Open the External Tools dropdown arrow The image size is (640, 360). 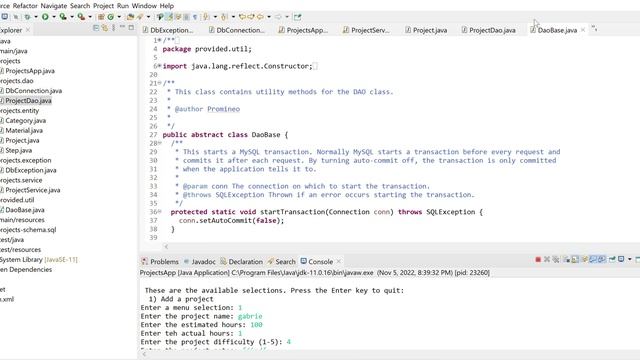pos(90,17)
